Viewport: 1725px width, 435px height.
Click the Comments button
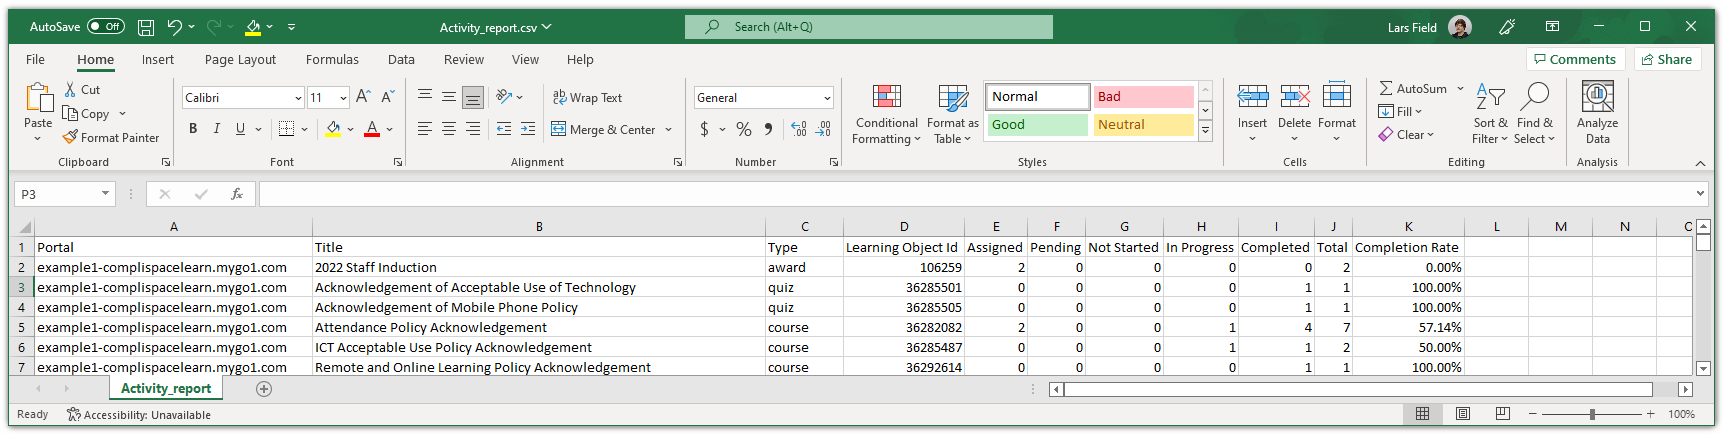[1575, 59]
